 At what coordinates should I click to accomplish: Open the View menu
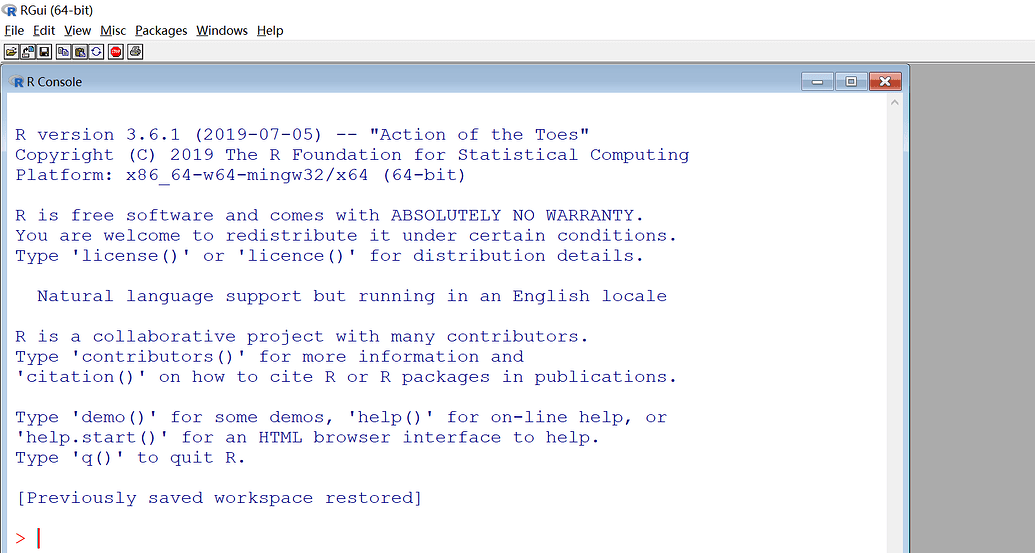click(77, 30)
